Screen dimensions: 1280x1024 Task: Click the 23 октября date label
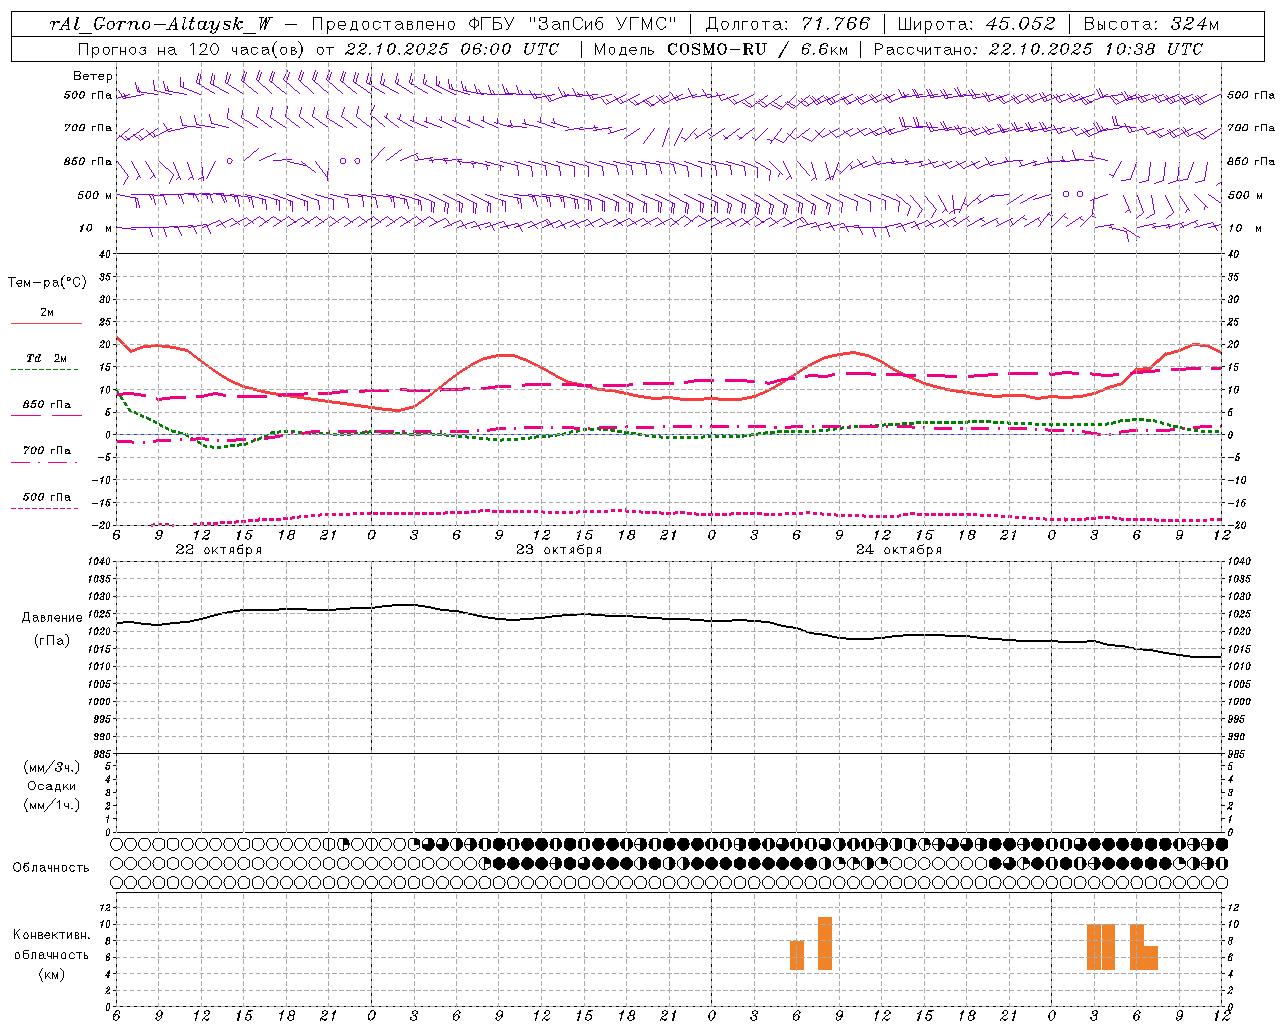coord(559,550)
